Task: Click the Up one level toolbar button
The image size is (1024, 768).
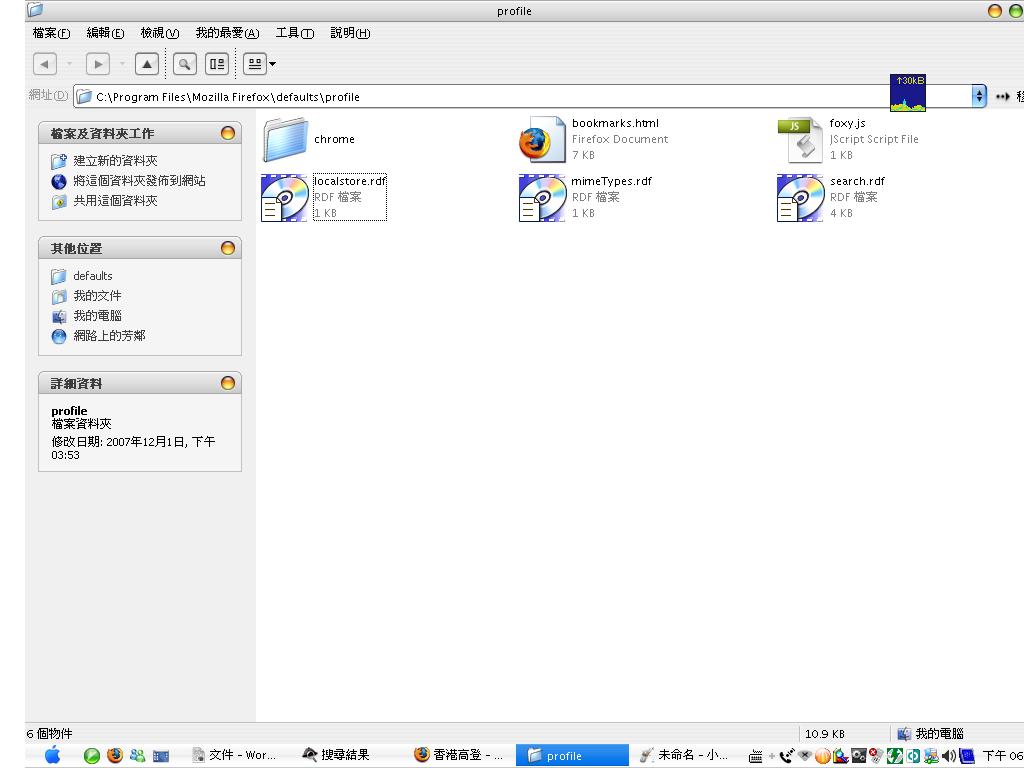Action: click(147, 64)
